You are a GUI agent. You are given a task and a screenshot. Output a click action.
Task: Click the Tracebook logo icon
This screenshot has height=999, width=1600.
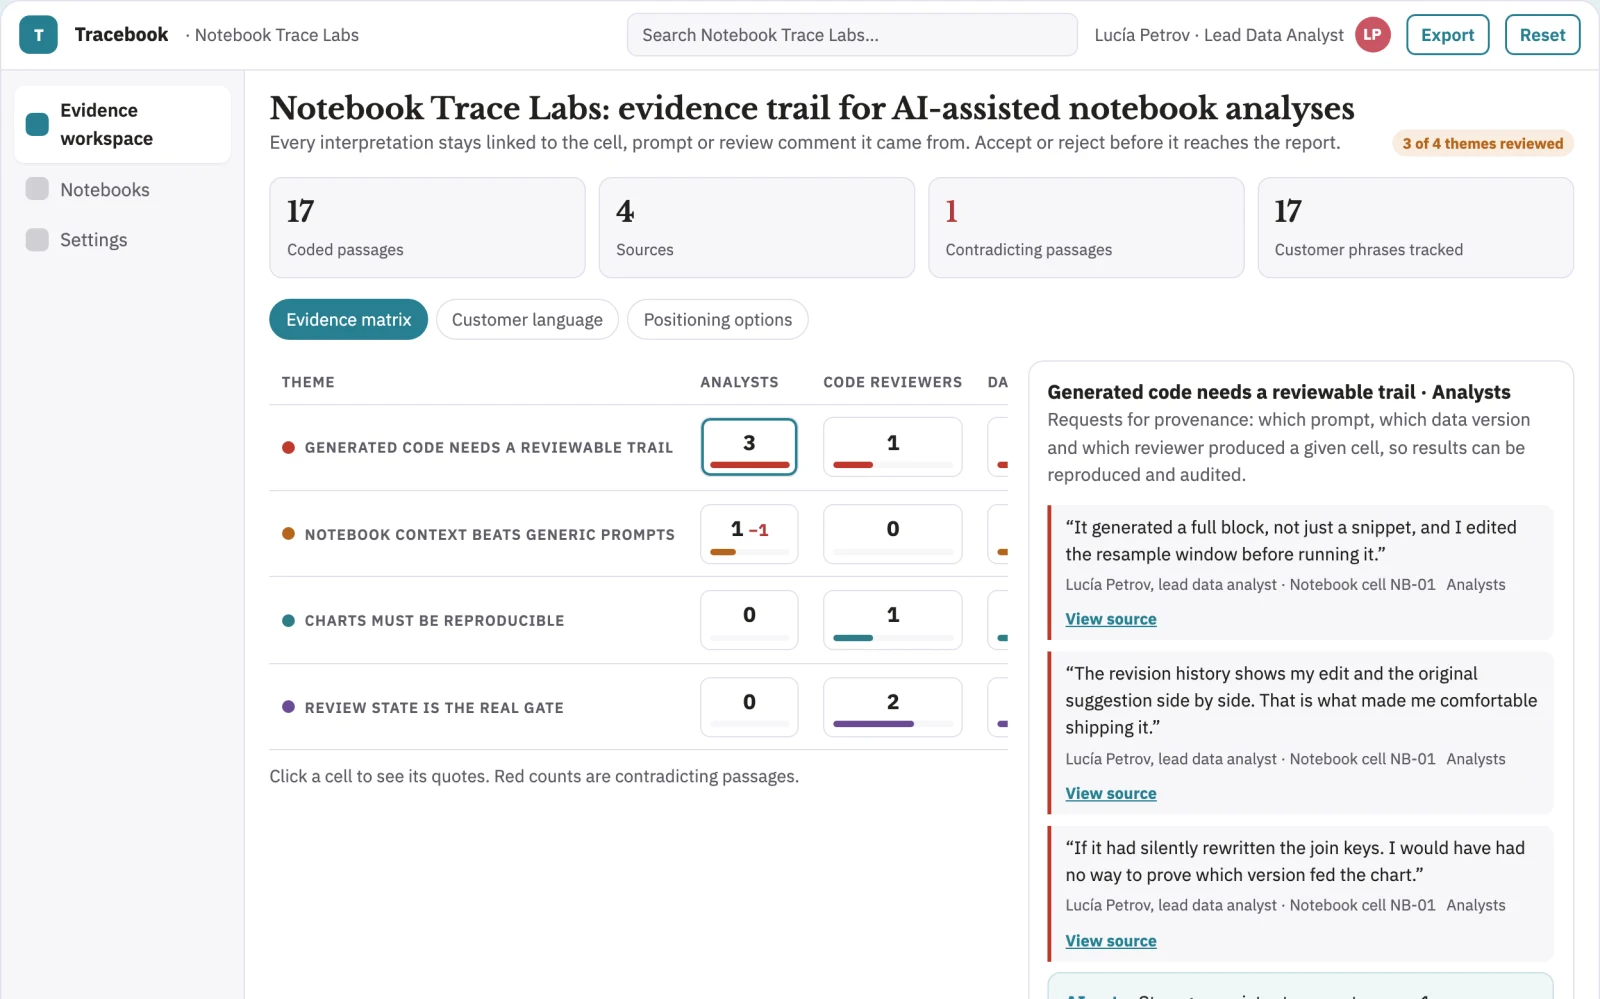(38, 35)
